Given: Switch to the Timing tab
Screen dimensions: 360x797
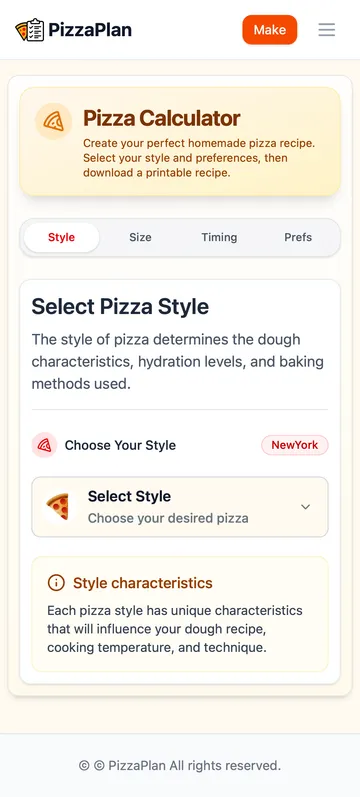Looking at the screenshot, I should (219, 237).
